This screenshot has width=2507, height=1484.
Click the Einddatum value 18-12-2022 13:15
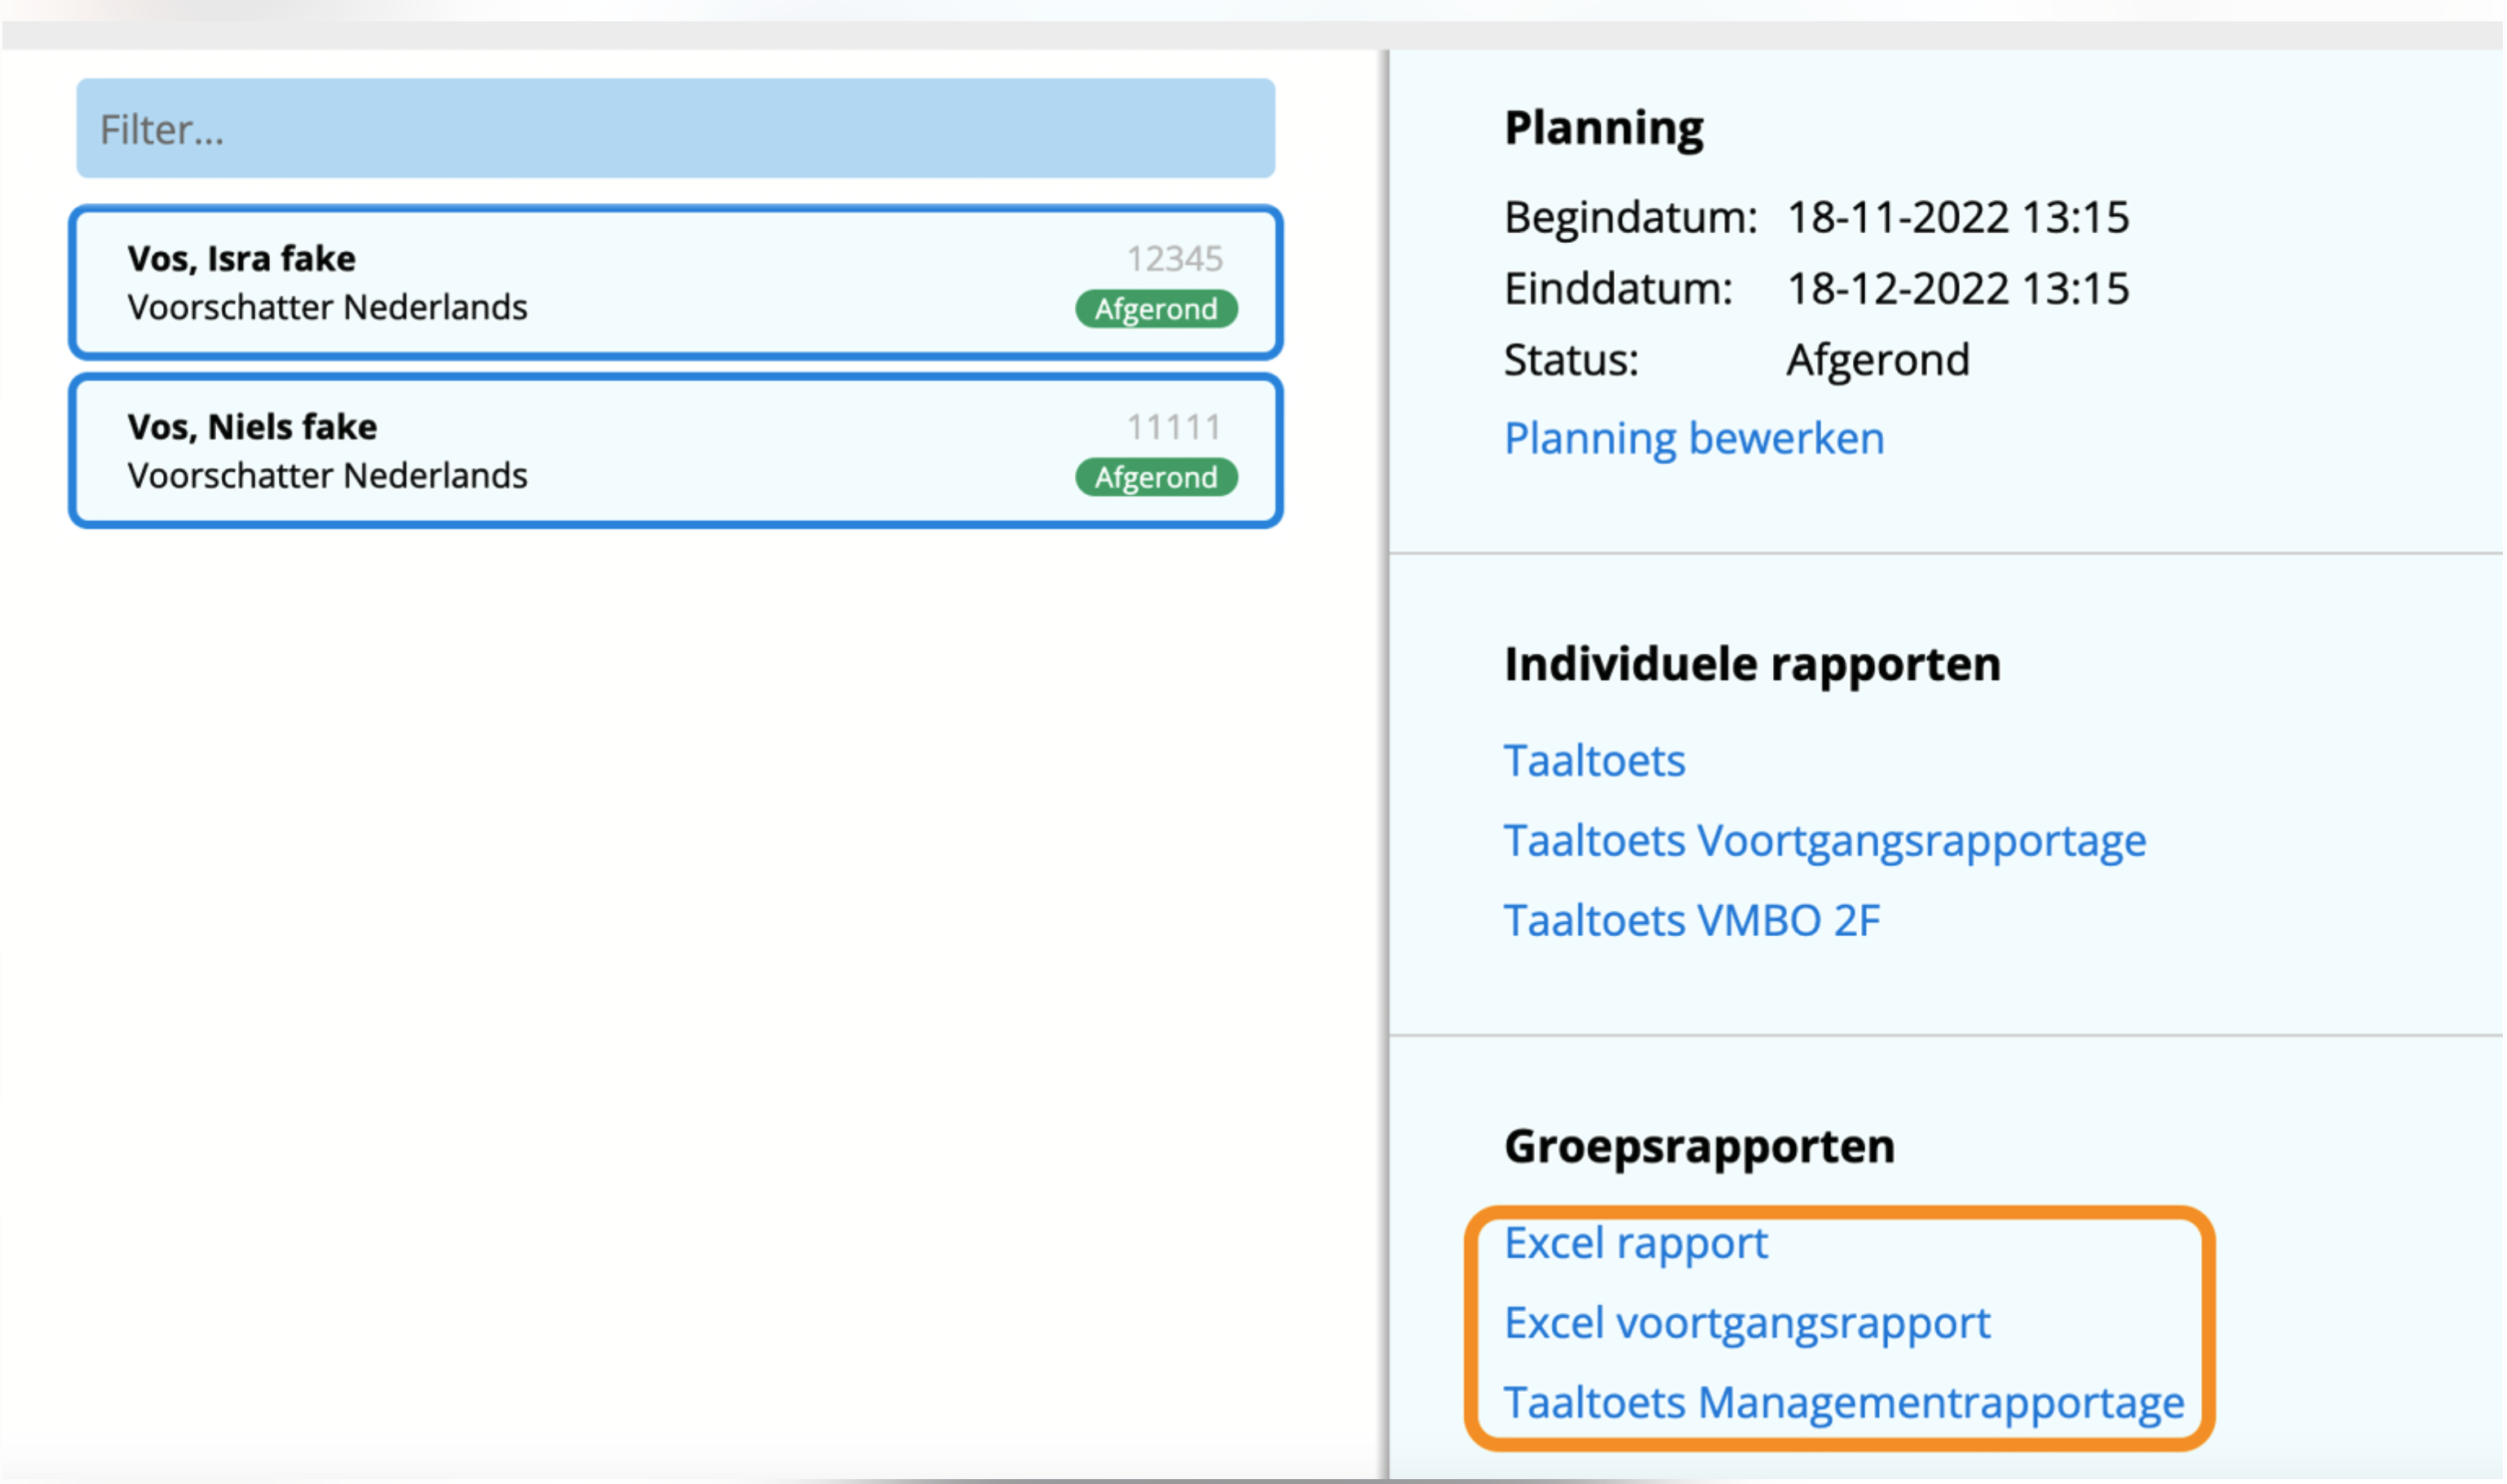click(1957, 289)
